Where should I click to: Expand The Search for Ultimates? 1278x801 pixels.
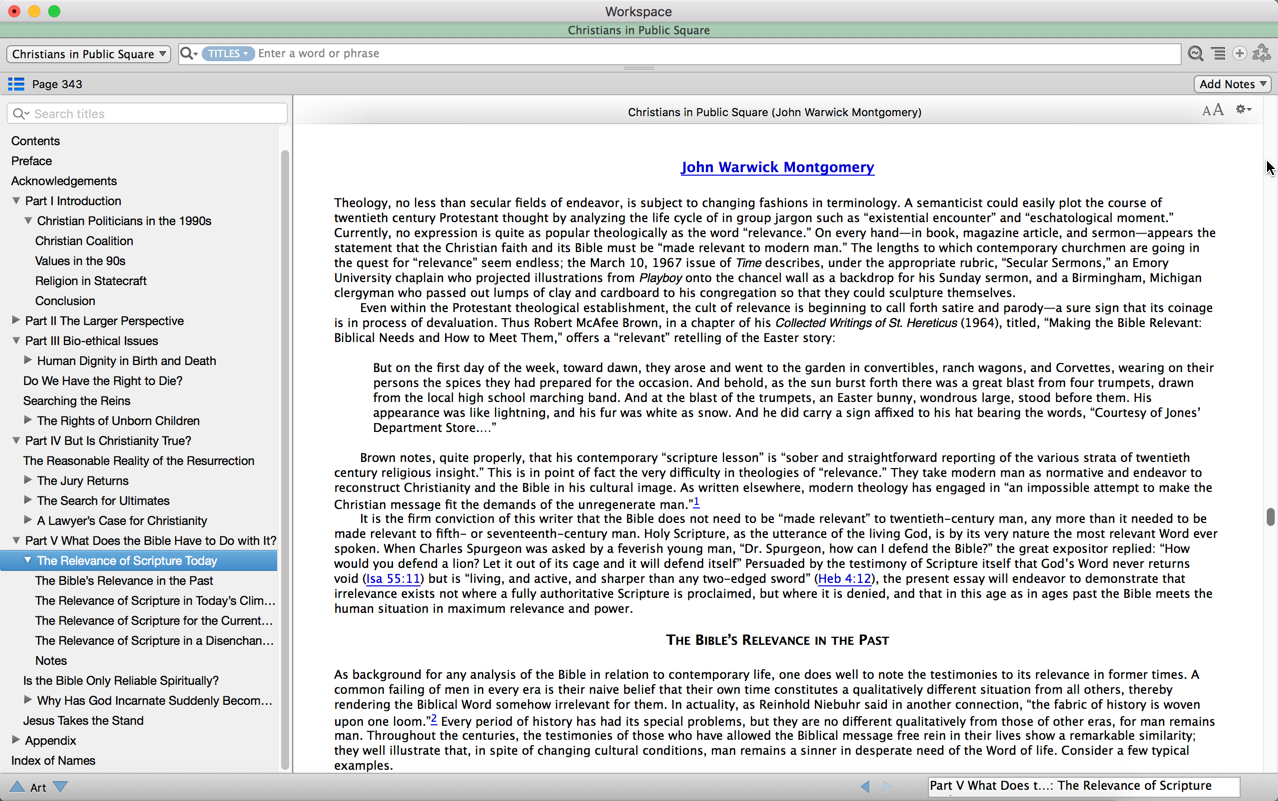point(28,501)
